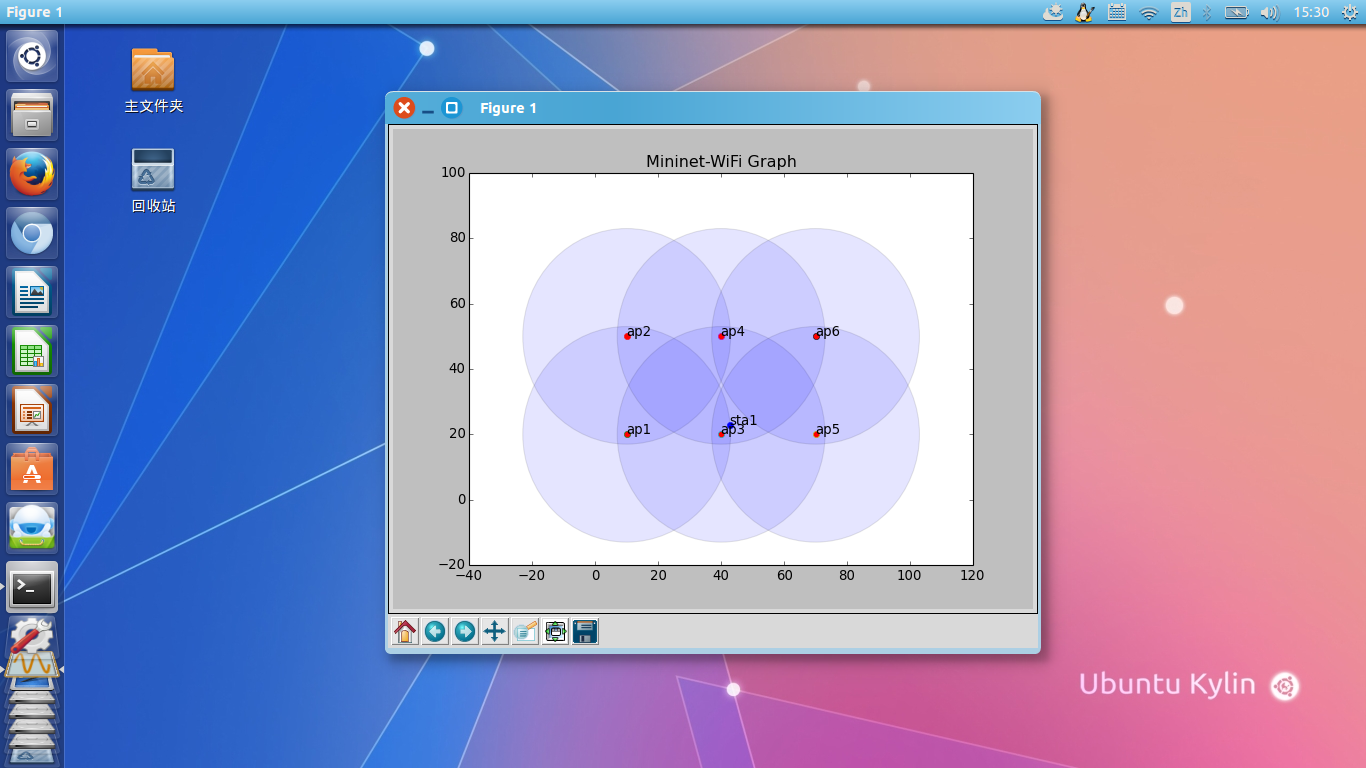1366x768 pixels.
Task: Launch Firefox from the dock
Action: 32,174
